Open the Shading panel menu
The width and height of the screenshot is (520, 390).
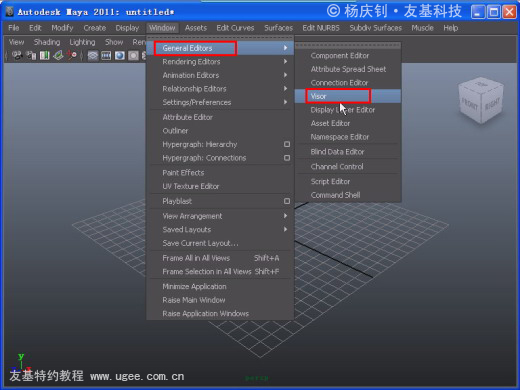[x=47, y=42]
